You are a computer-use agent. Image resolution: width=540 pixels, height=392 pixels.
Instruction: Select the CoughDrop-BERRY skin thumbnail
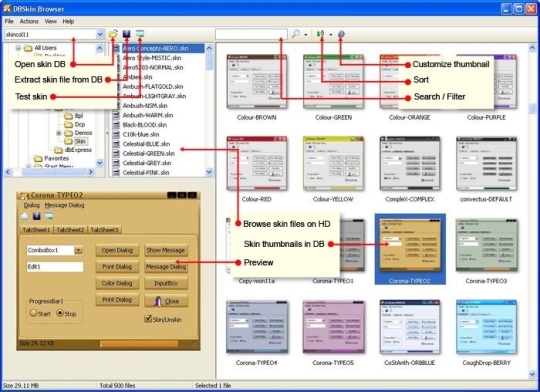pyautogui.click(x=486, y=327)
